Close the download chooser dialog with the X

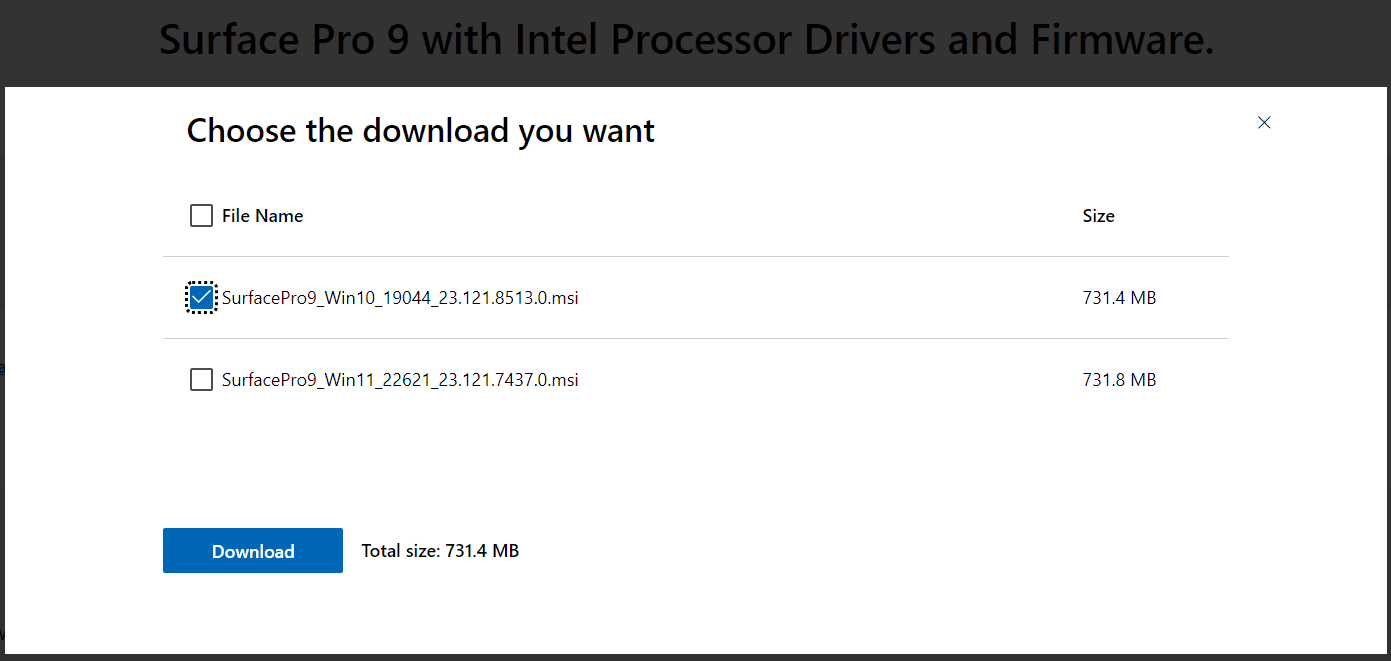click(x=1264, y=123)
